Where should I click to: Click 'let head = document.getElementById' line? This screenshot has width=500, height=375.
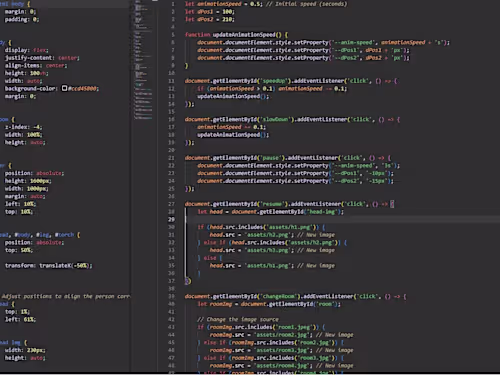tap(271, 212)
